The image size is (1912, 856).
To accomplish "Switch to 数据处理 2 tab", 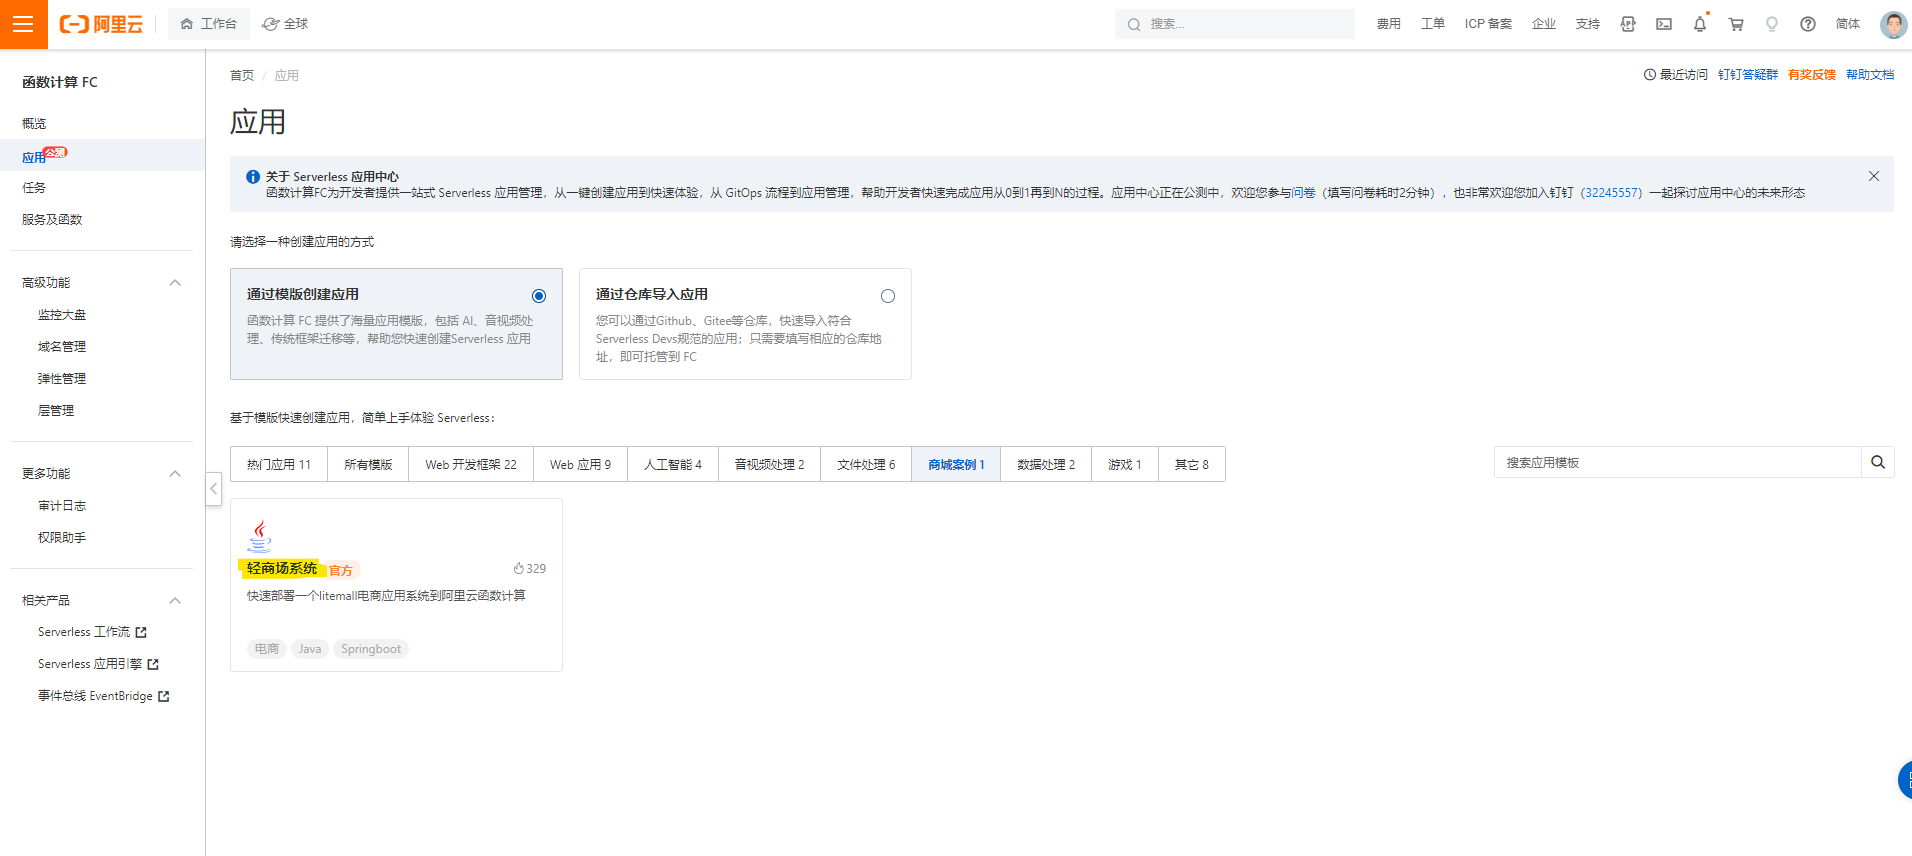I will 1046,464.
